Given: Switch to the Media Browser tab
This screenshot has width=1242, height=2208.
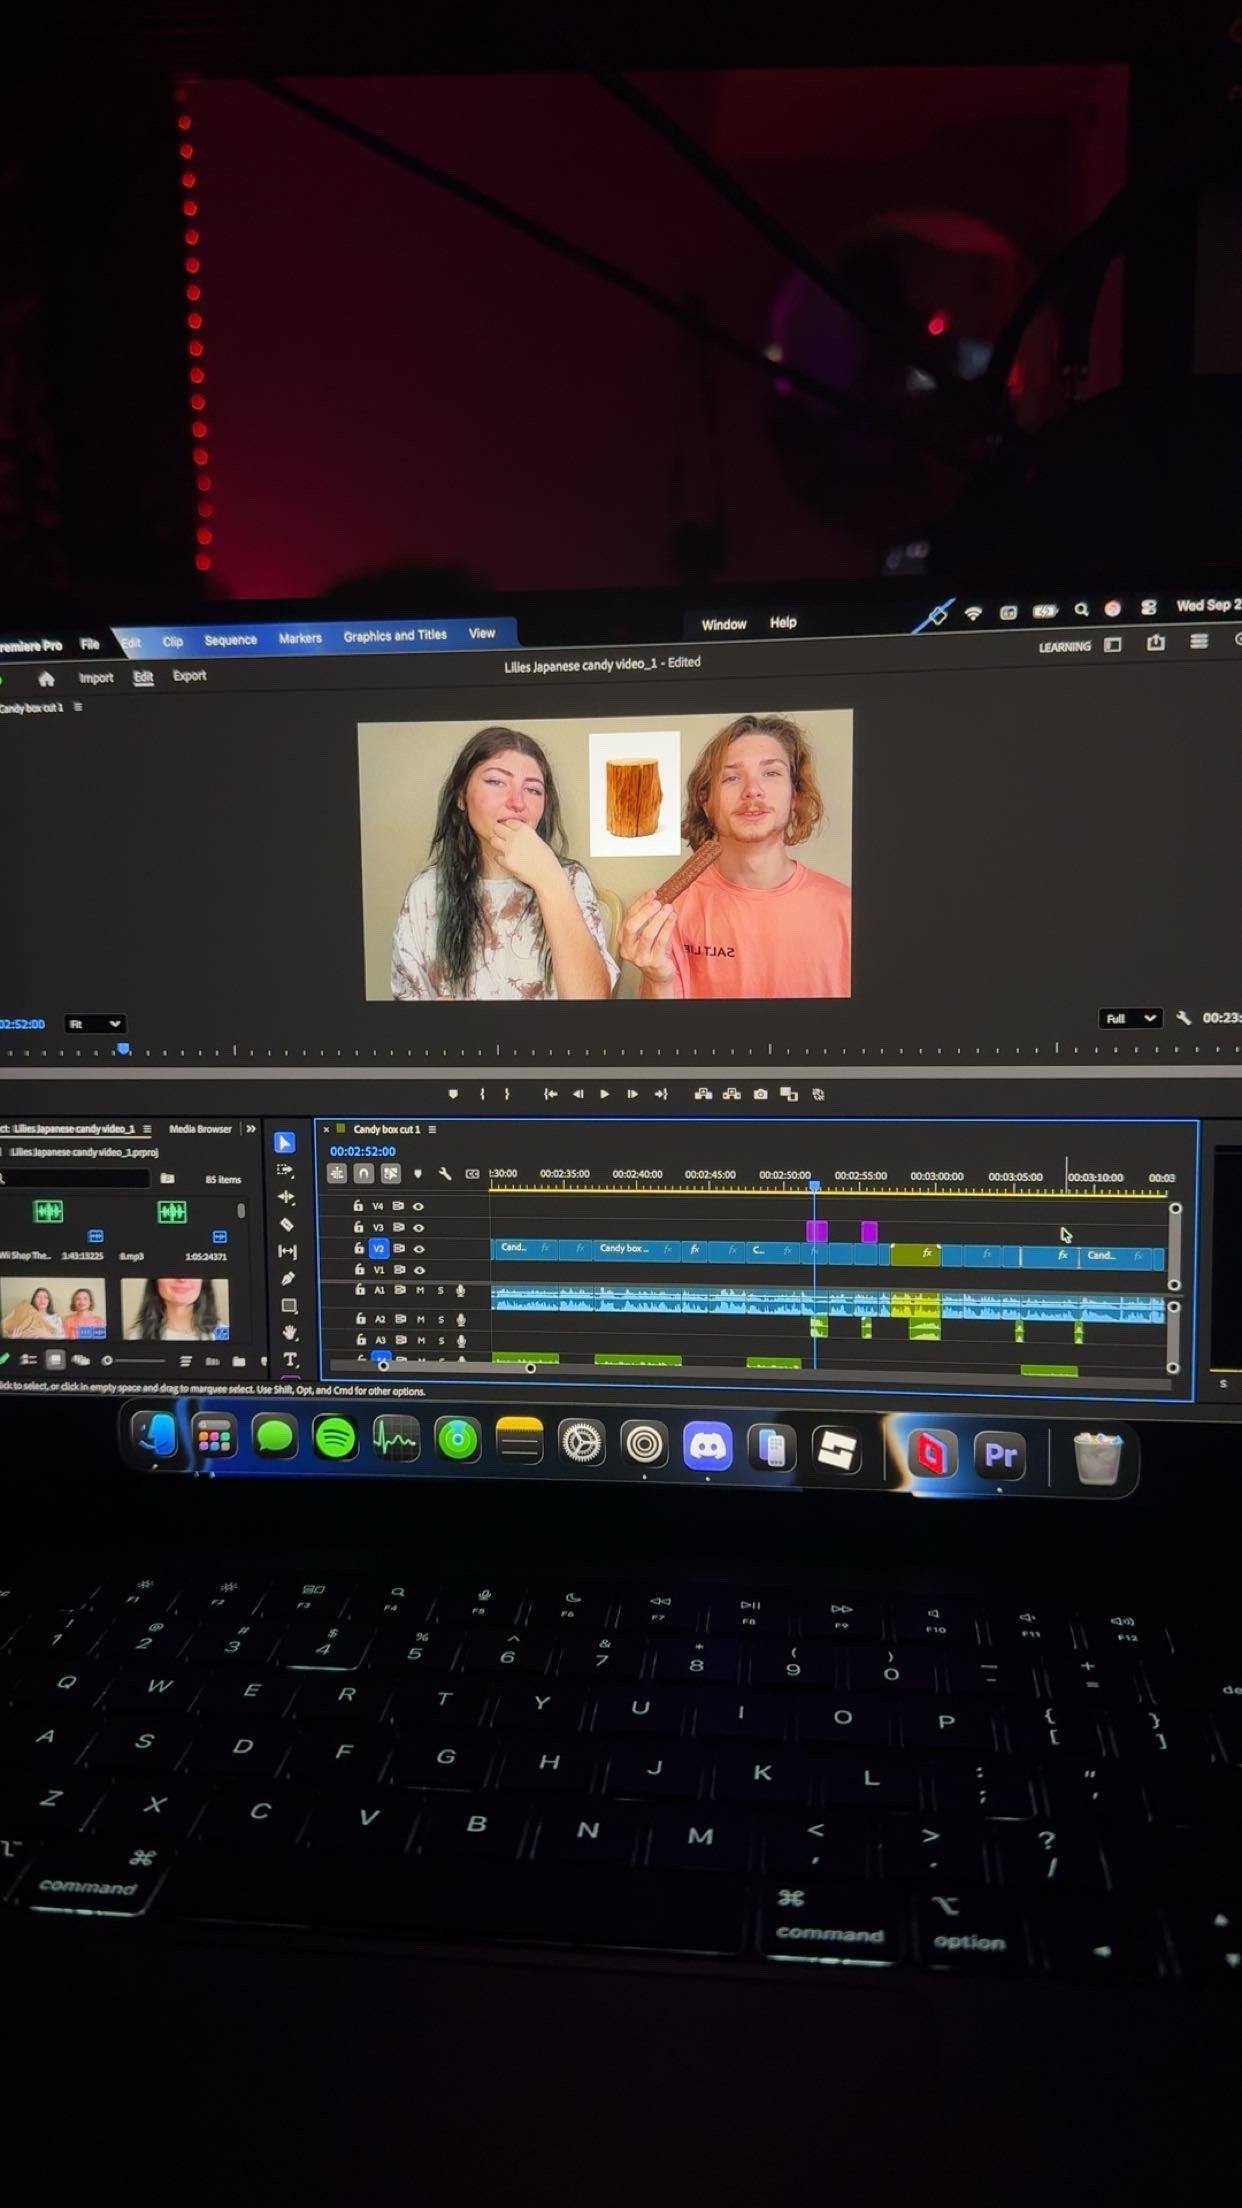Looking at the screenshot, I should click(x=200, y=1129).
